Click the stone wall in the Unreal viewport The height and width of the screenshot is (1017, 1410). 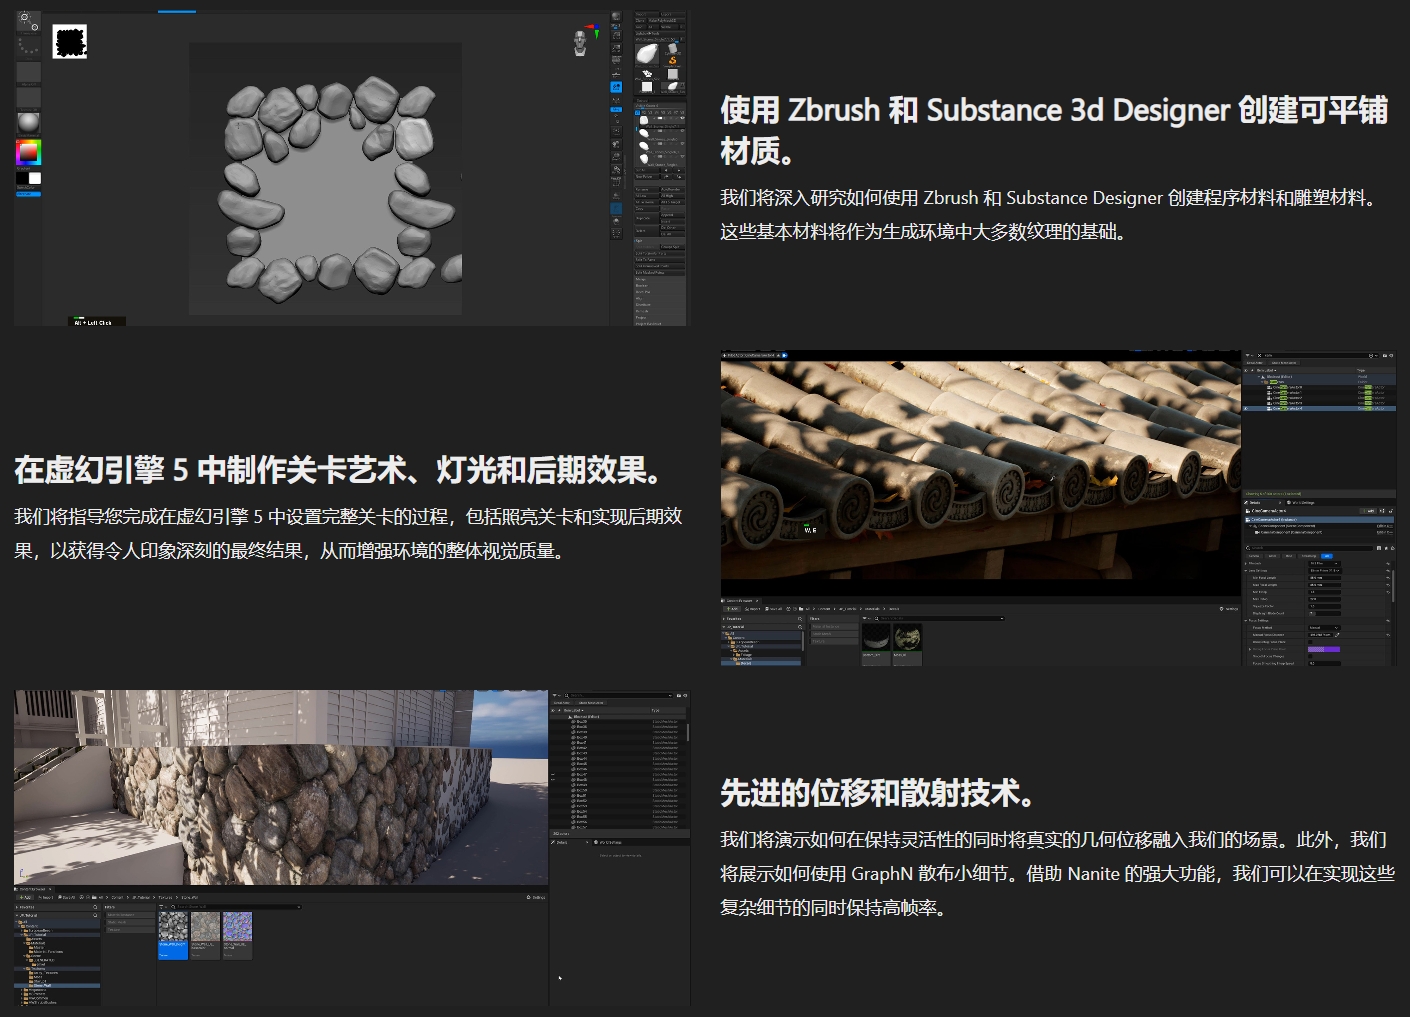click(300, 810)
